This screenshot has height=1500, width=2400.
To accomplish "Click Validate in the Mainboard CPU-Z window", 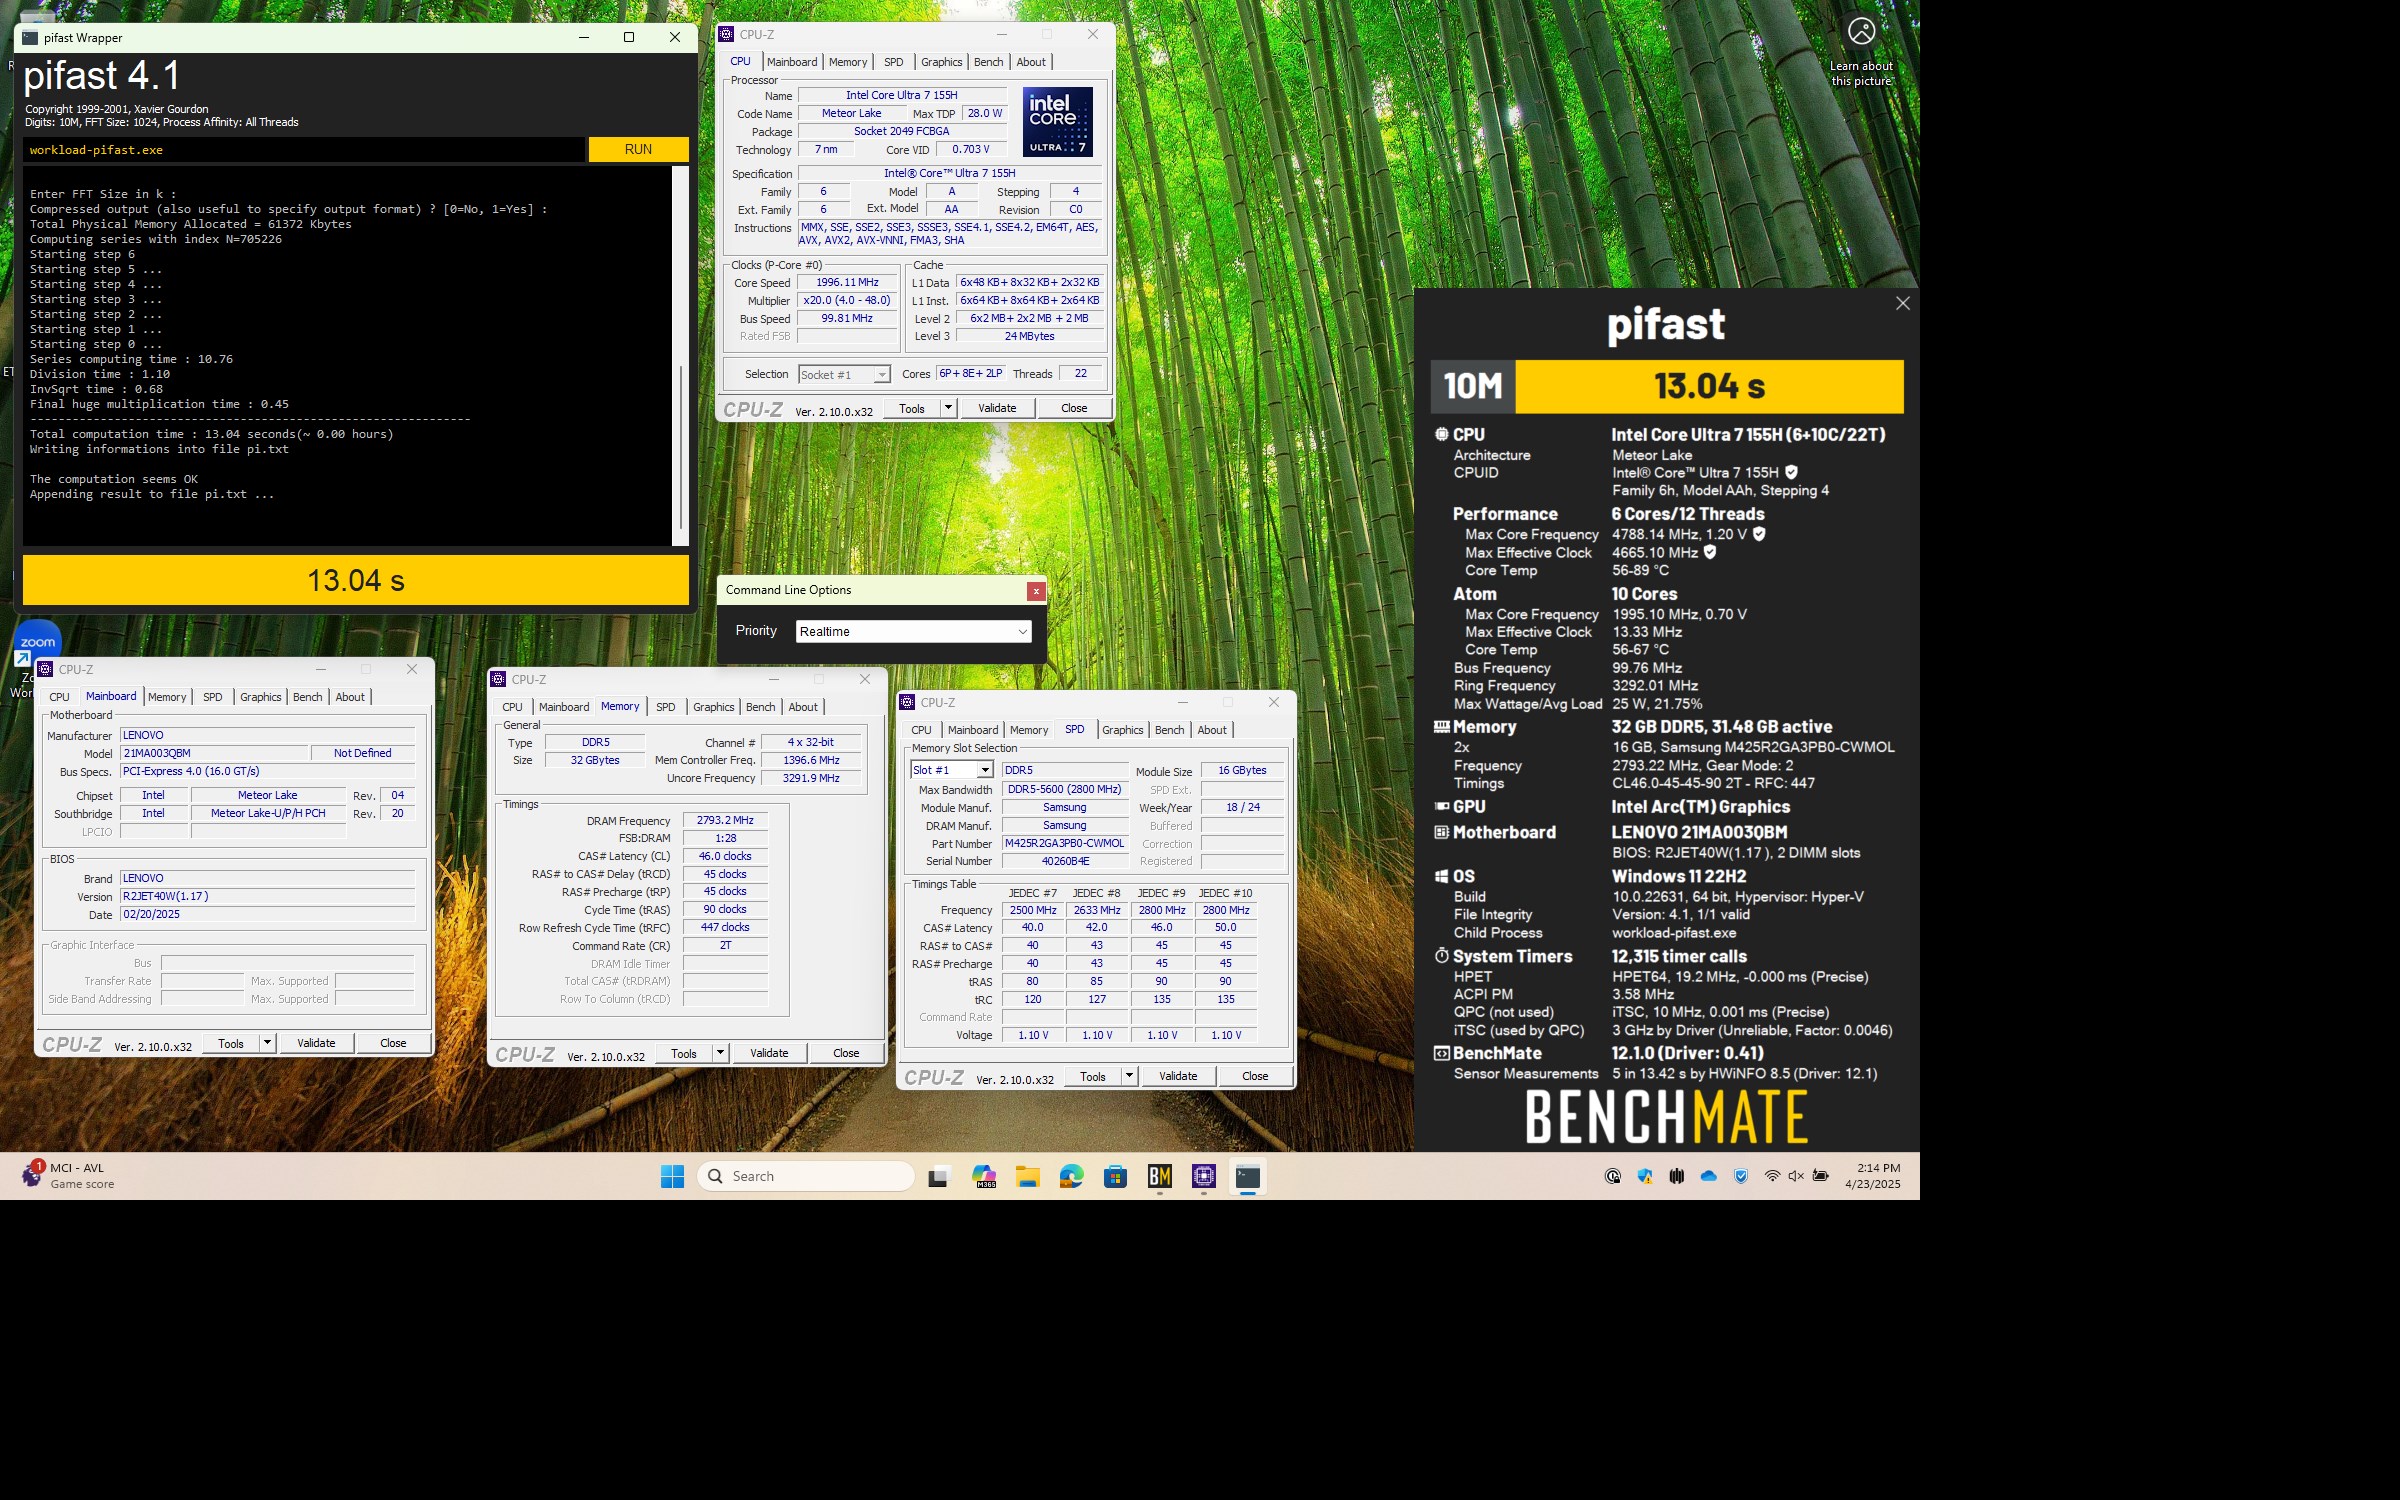I will pos(316,1043).
